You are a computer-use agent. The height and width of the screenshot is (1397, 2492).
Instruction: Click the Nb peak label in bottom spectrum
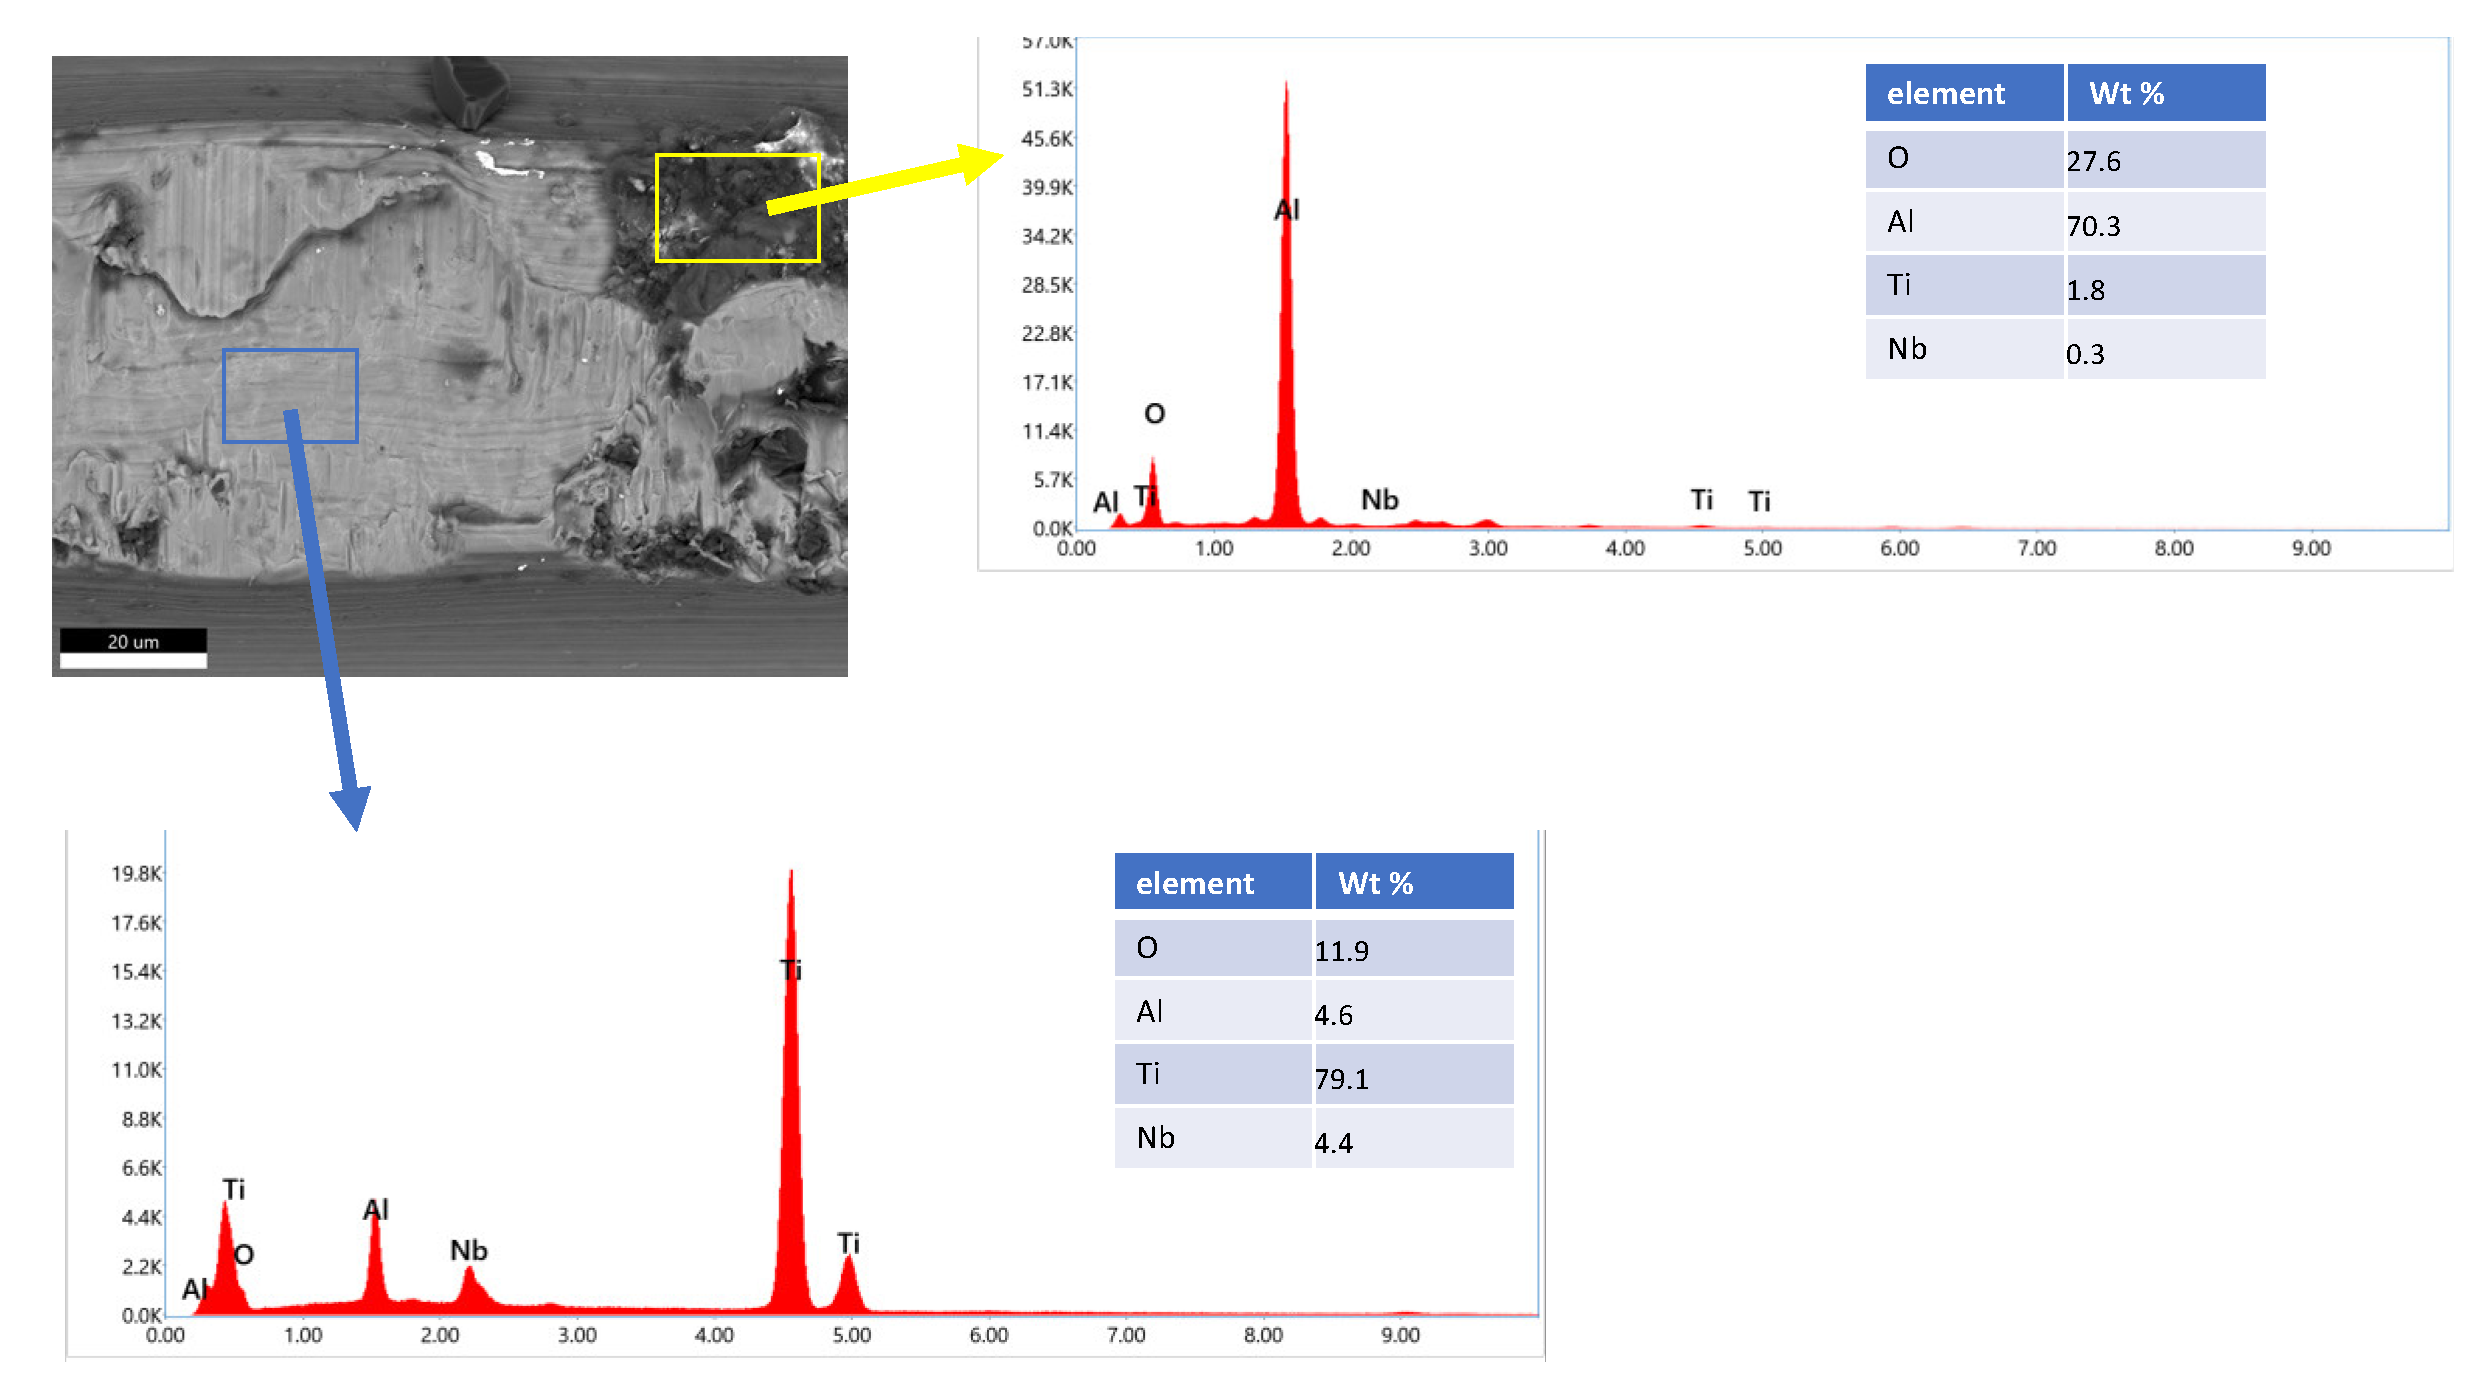[x=468, y=1250]
